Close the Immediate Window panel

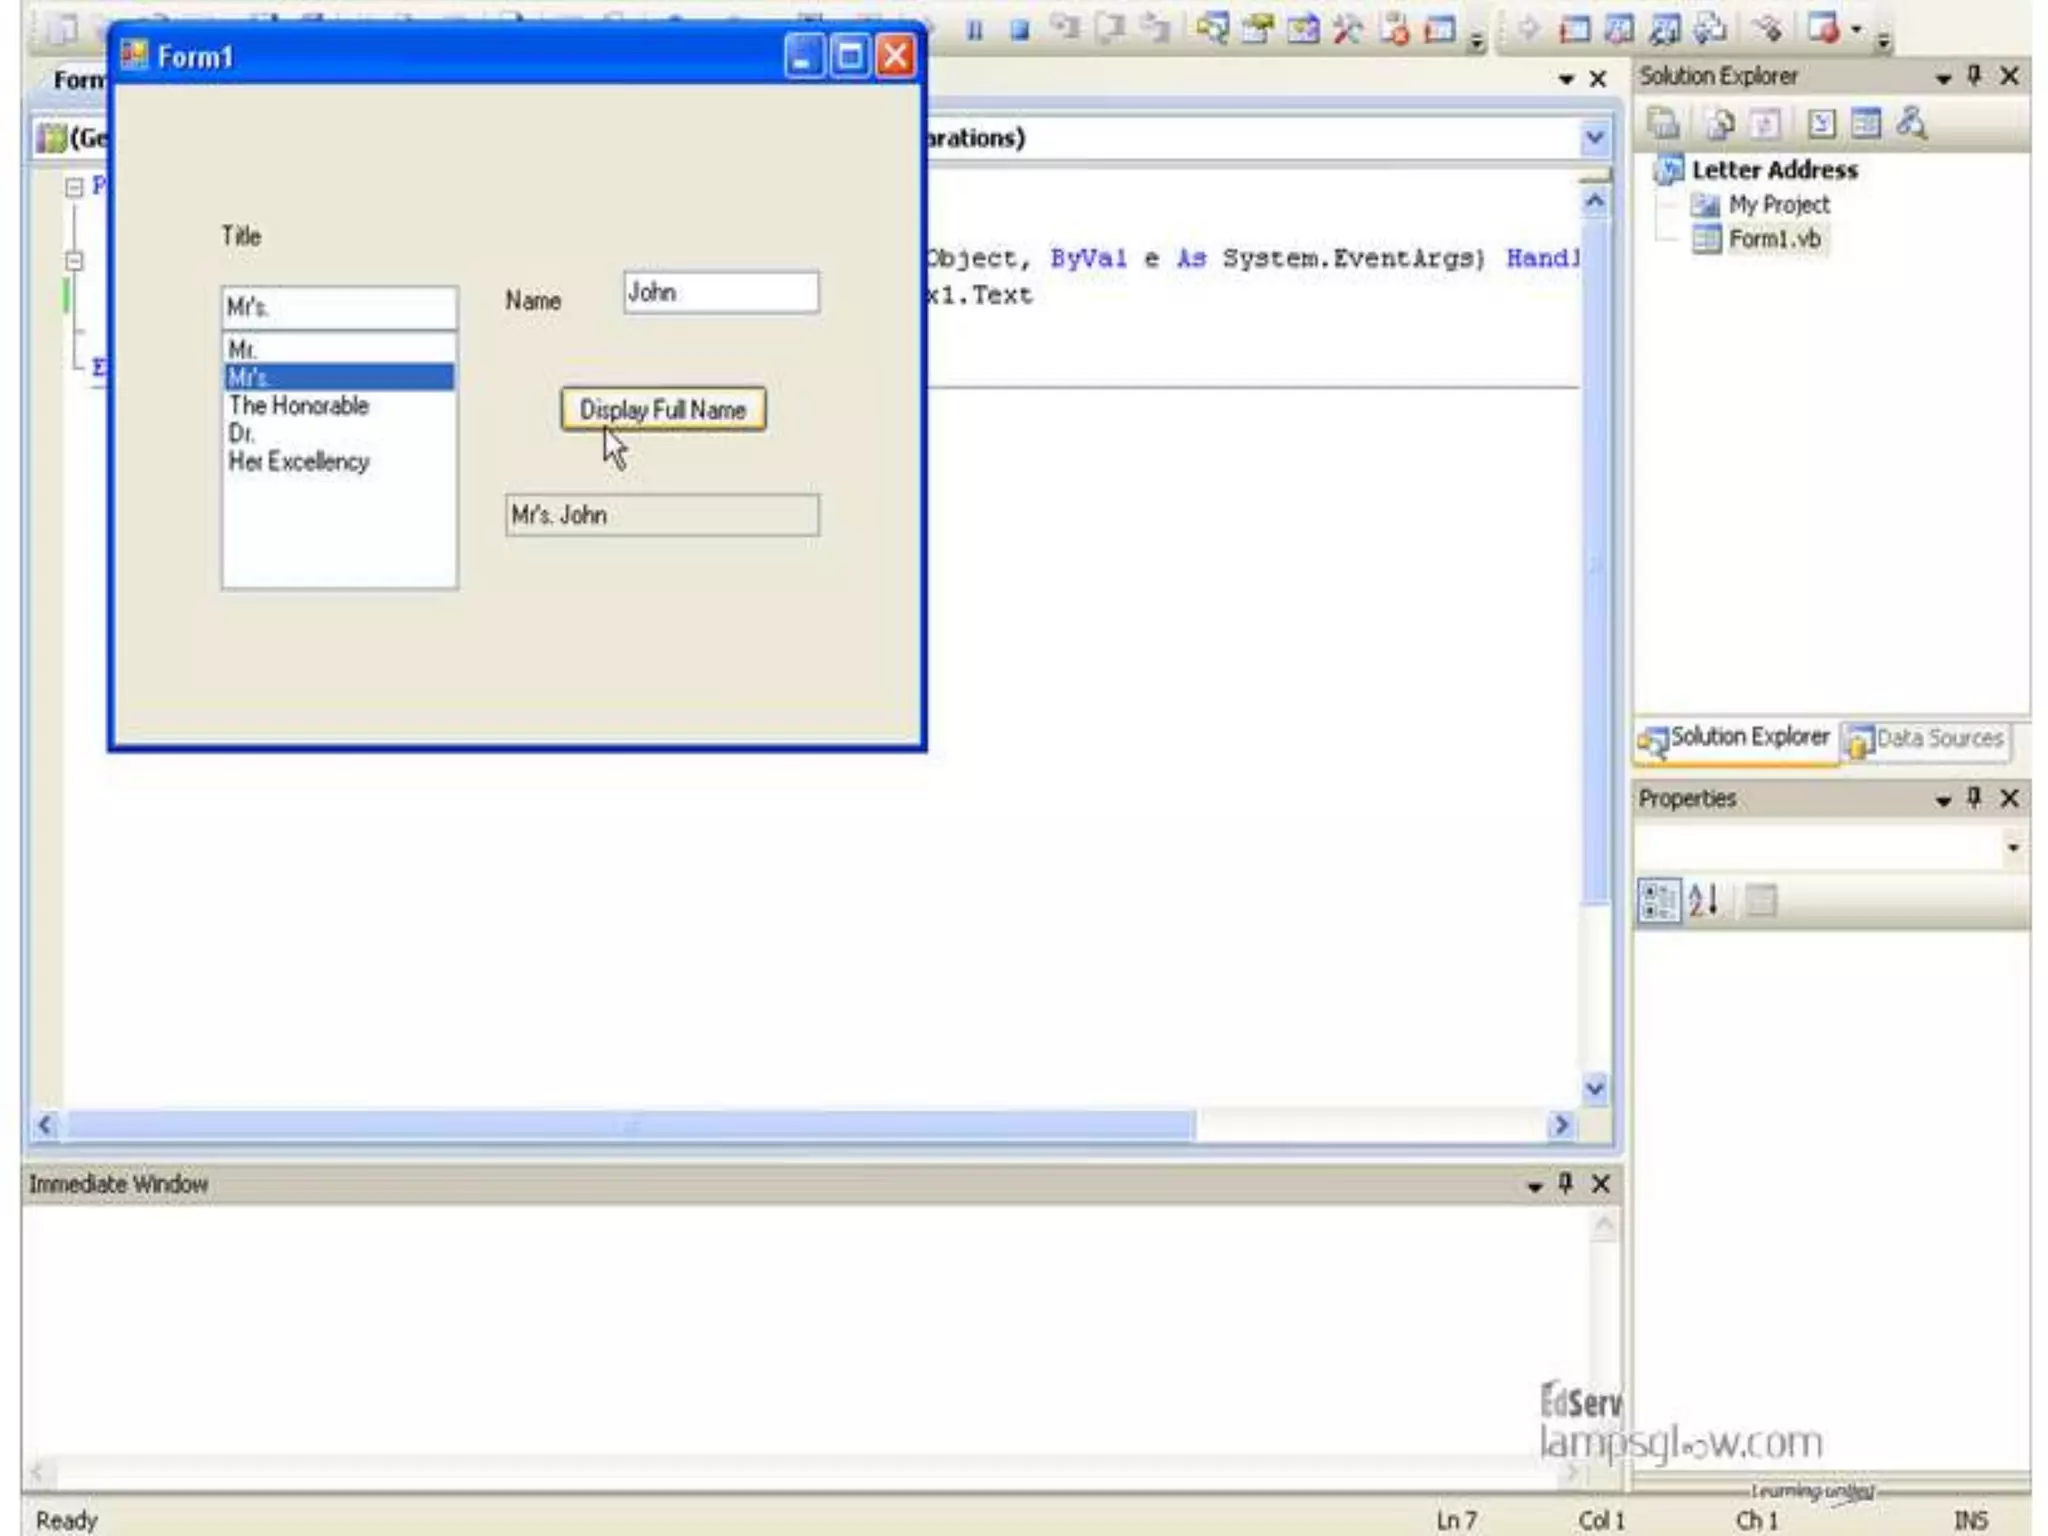coord(1600,1183)
